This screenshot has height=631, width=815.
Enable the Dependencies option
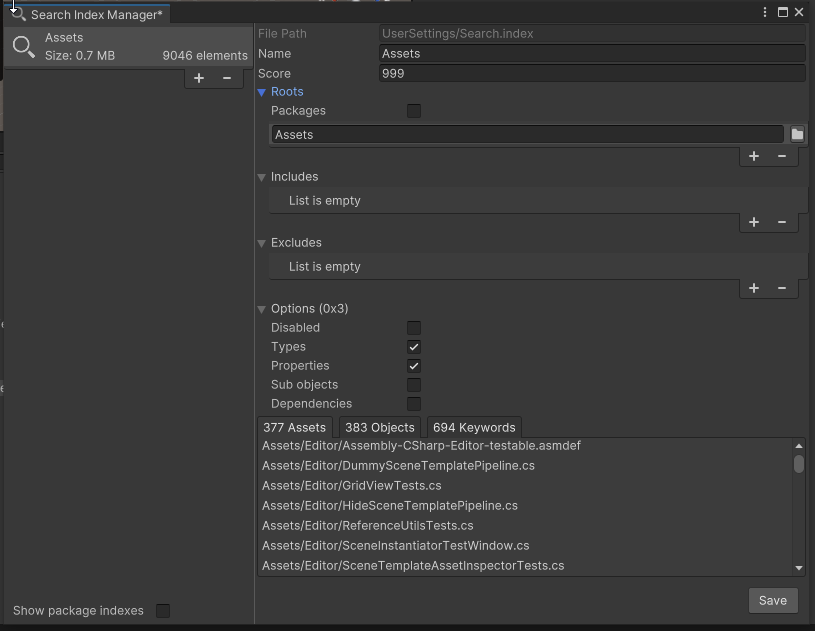(414, 404)
